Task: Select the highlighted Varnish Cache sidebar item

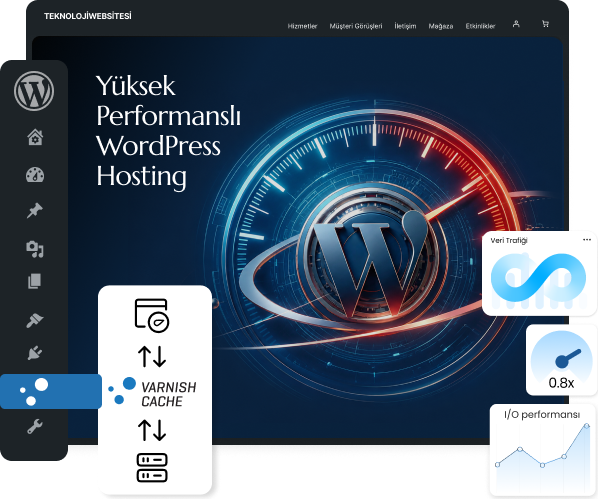Action: (x=51, y=391)
